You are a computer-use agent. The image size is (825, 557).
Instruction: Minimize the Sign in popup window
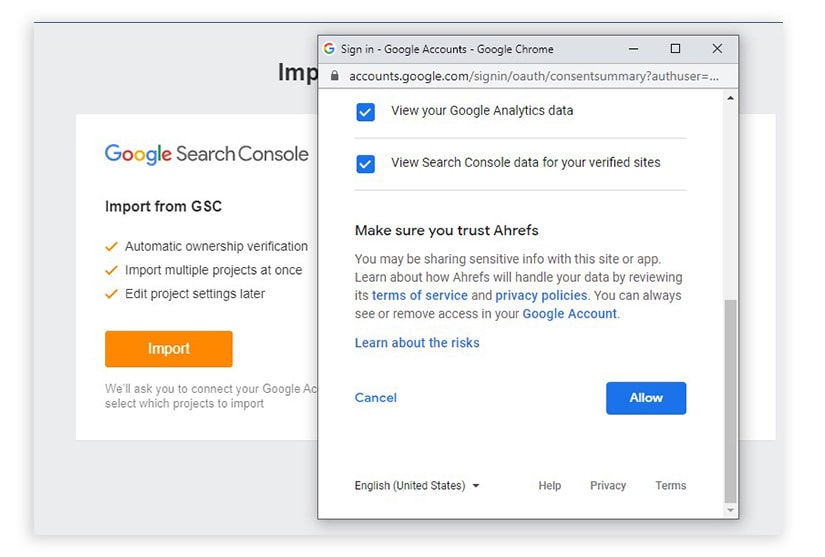634,49
